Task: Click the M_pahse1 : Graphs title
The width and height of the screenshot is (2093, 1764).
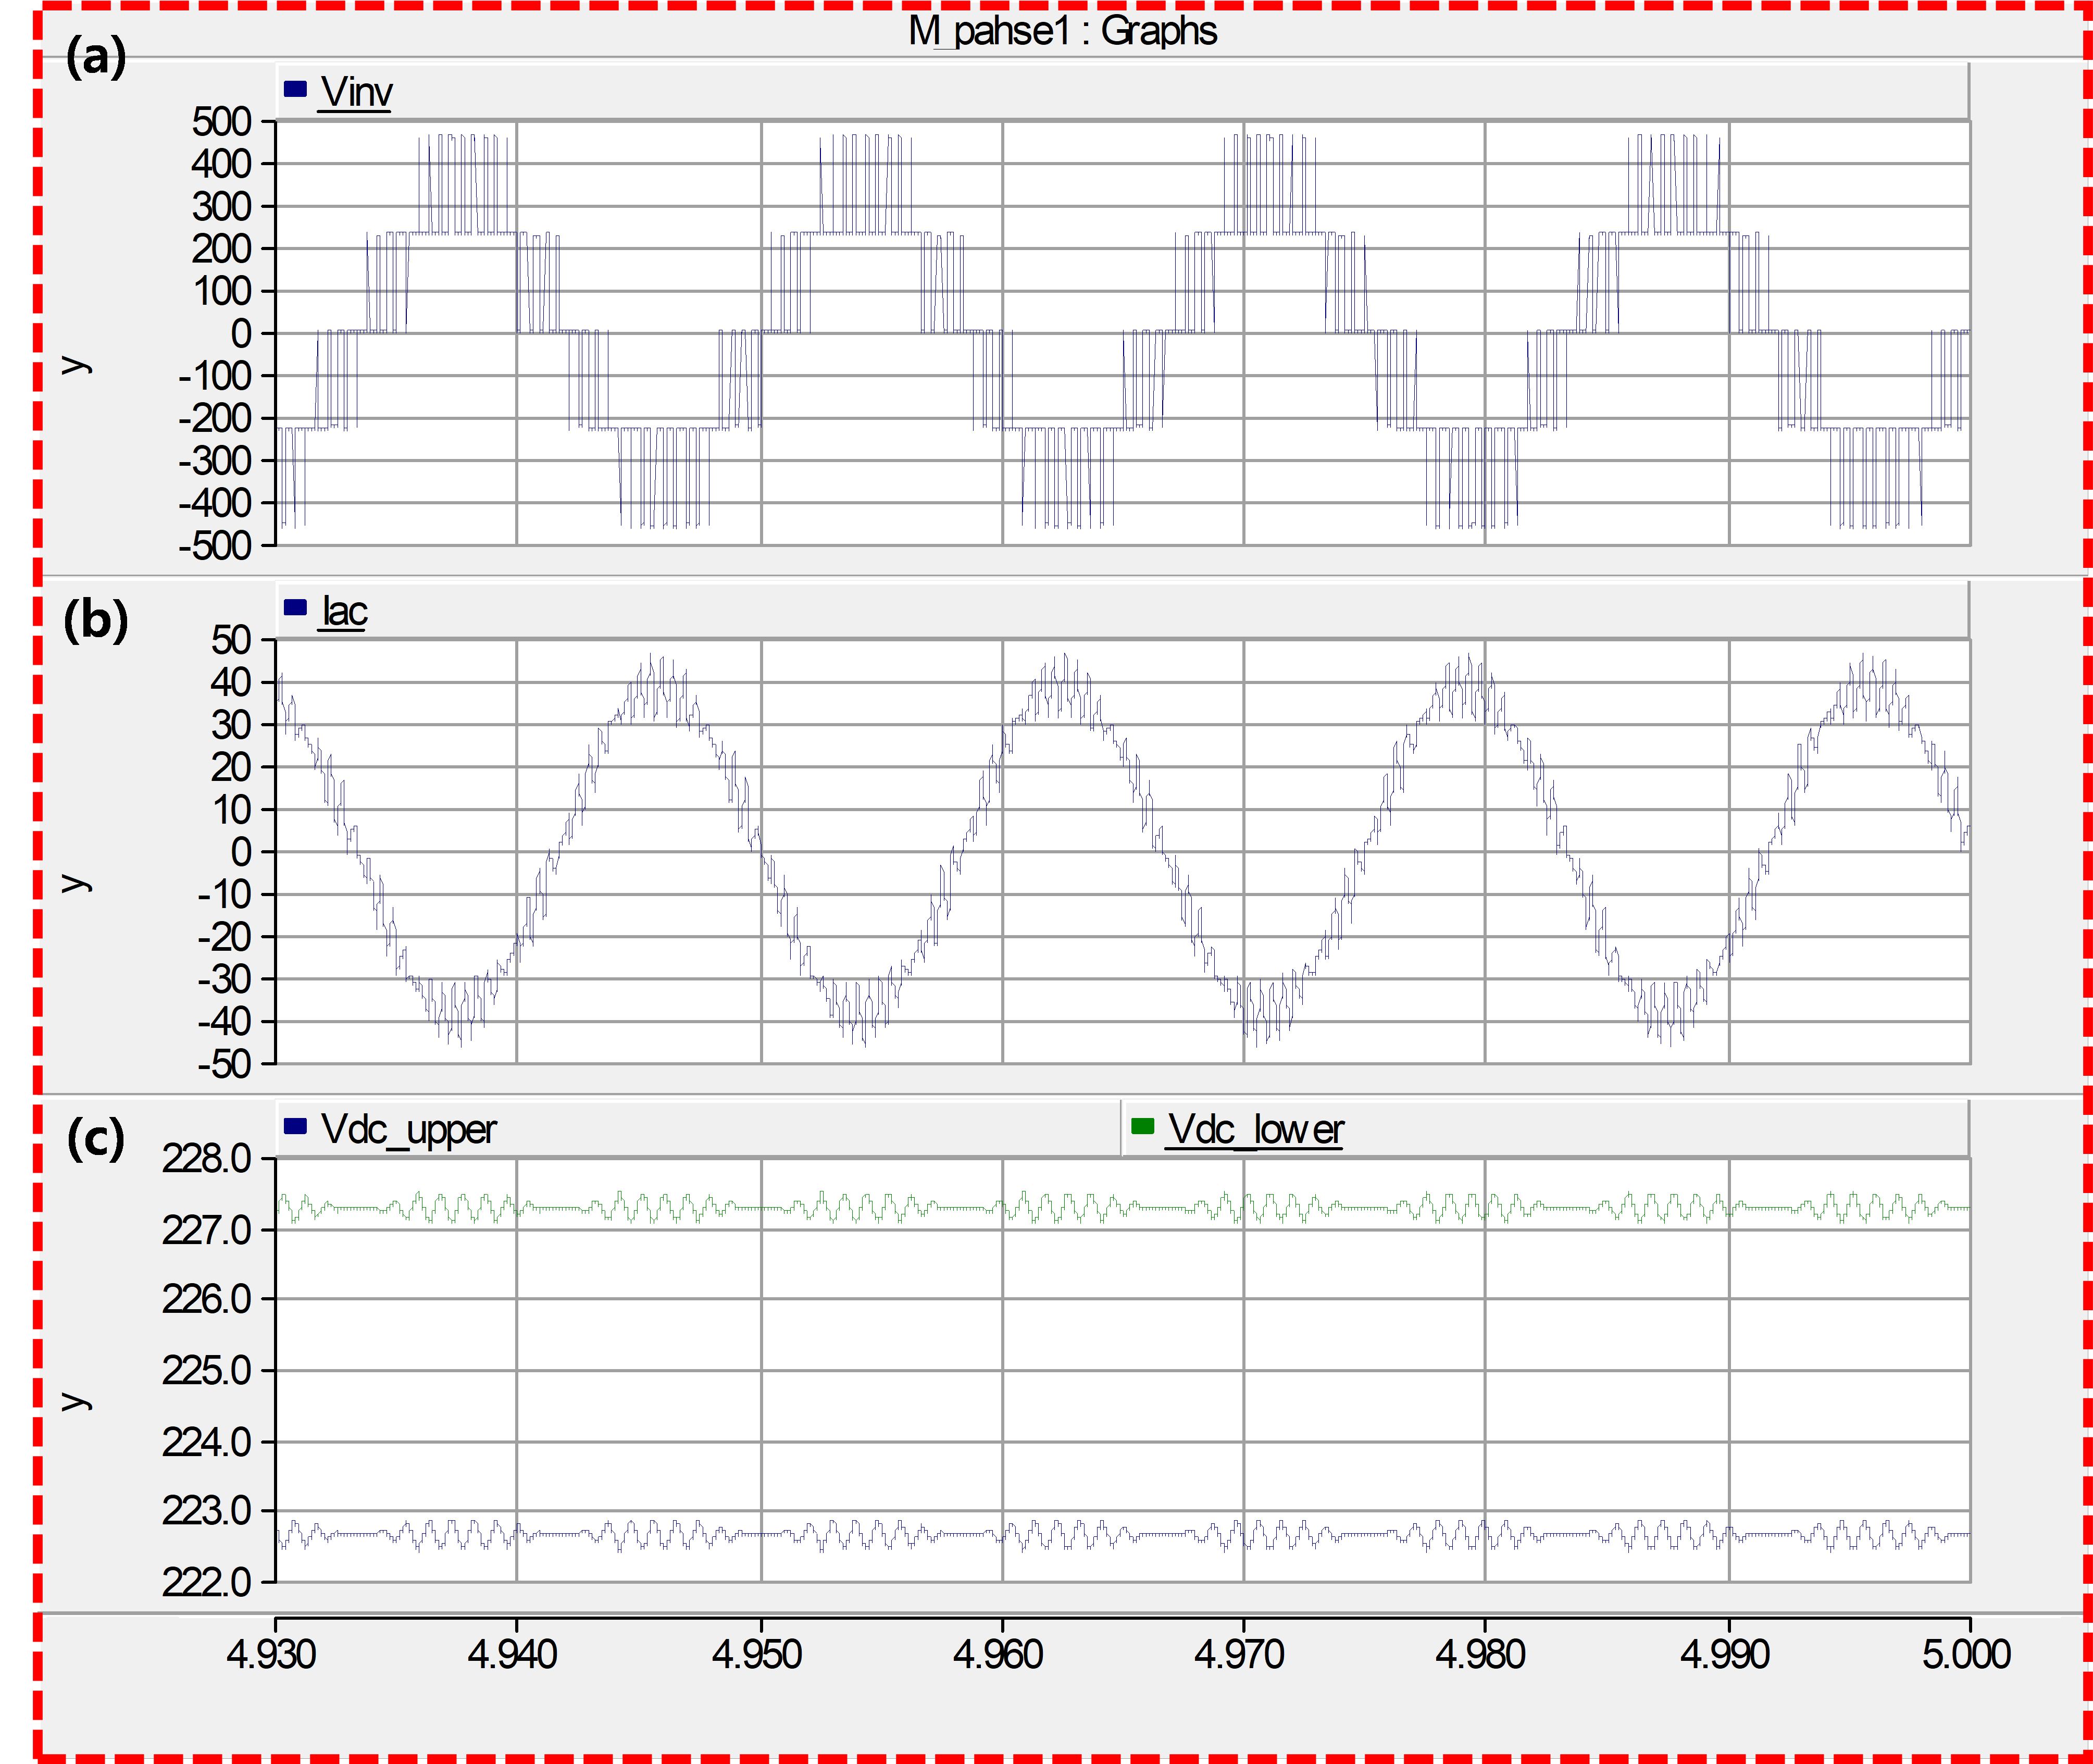Action: (x=1062, y=31)
